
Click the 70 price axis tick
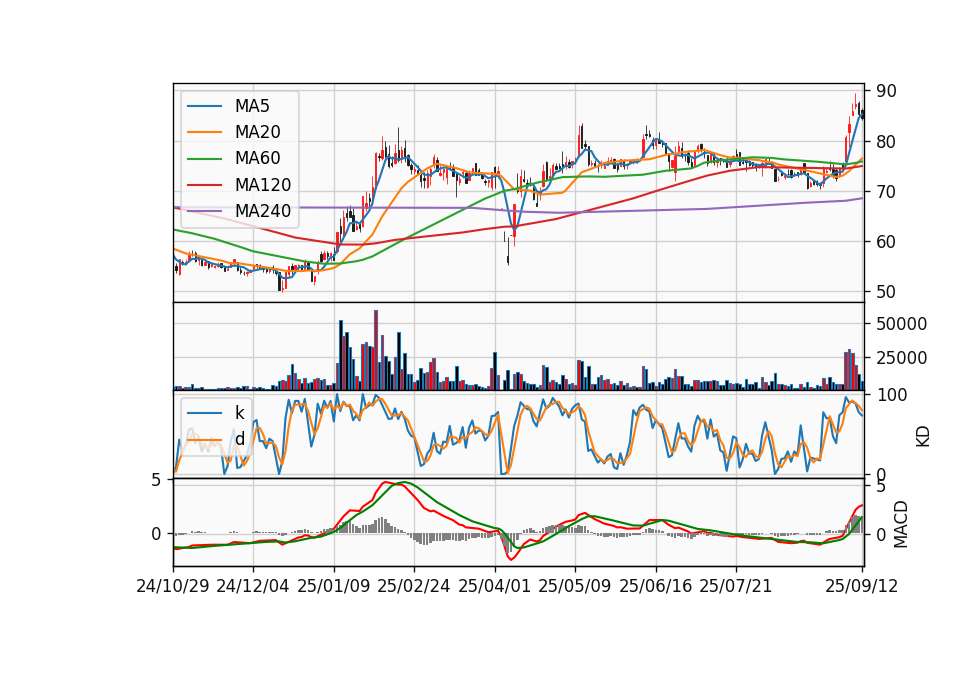point(886,192)
